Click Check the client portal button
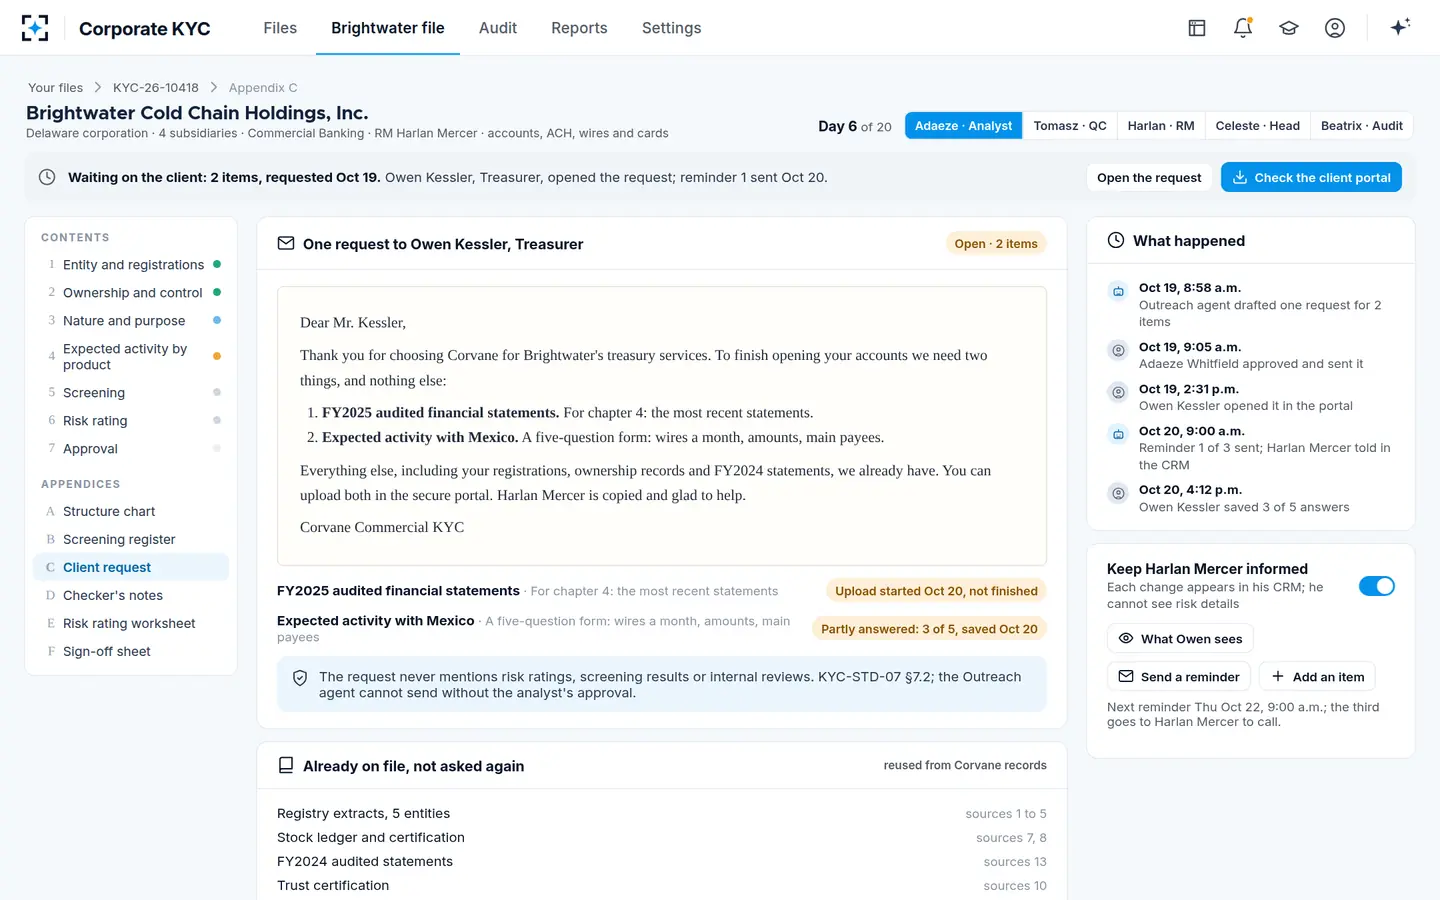 point(1311,177)
